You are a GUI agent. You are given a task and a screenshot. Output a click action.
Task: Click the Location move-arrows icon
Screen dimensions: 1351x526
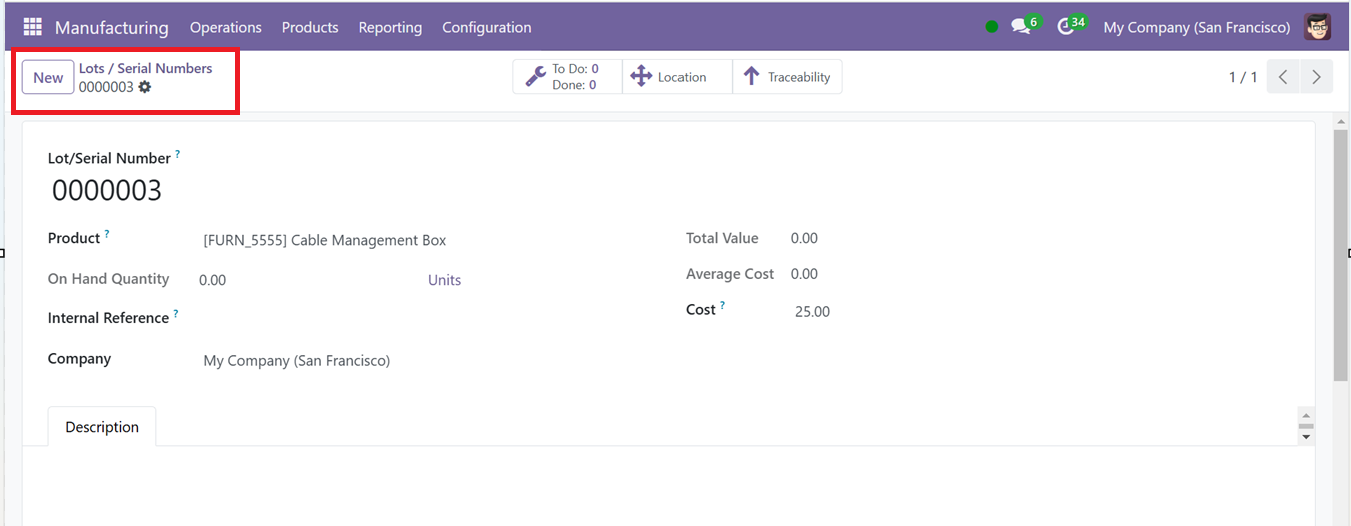(641, 77)
